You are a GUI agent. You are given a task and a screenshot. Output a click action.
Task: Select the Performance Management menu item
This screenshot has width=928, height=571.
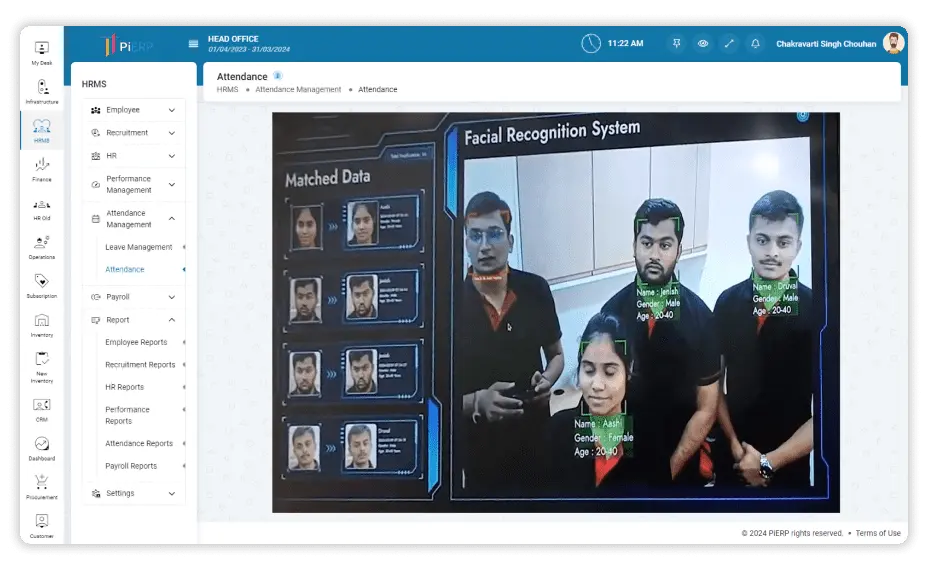click(x=134, y=185)
